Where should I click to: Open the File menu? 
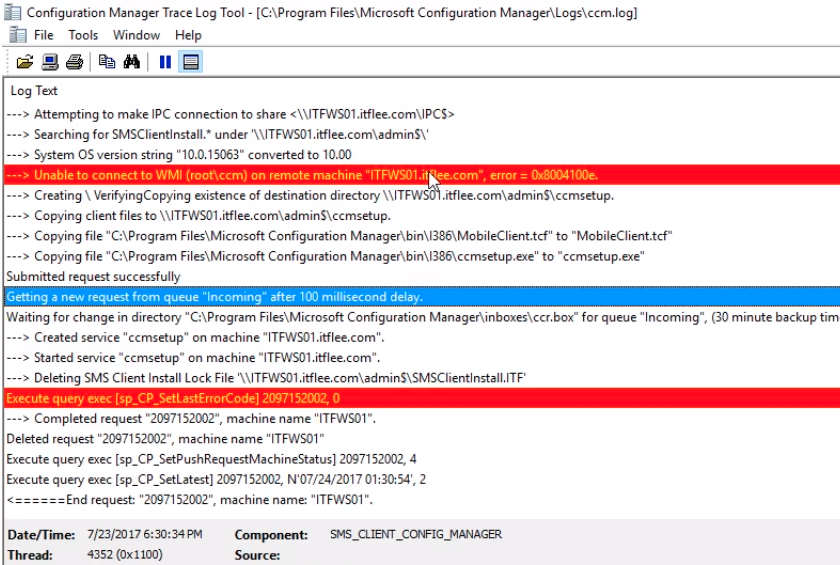coord(44,35)
